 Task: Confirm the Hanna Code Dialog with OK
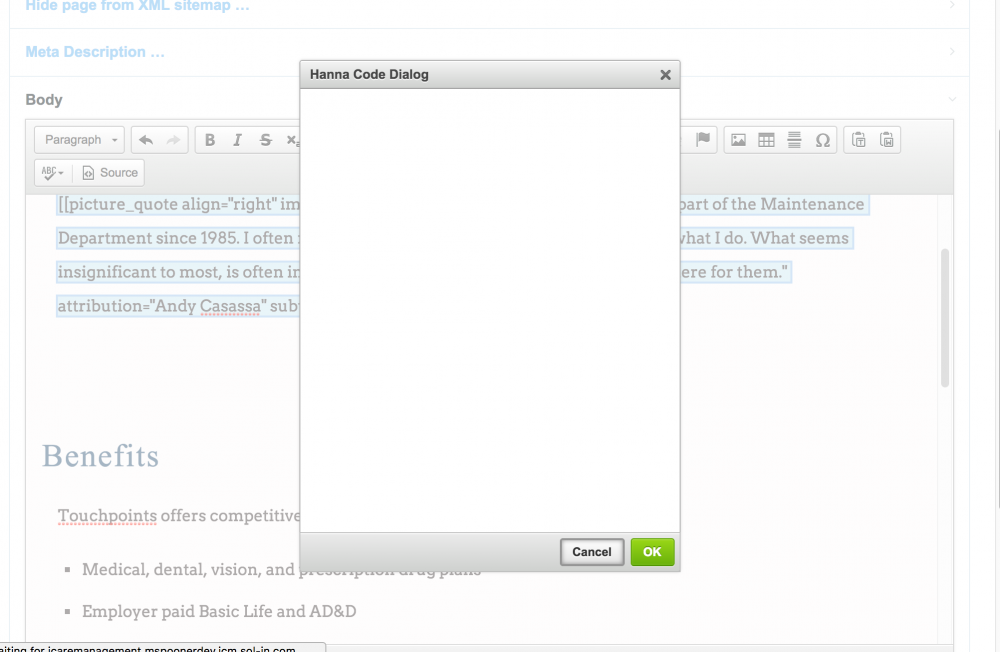pyautogui.click(x=652, y=551)
